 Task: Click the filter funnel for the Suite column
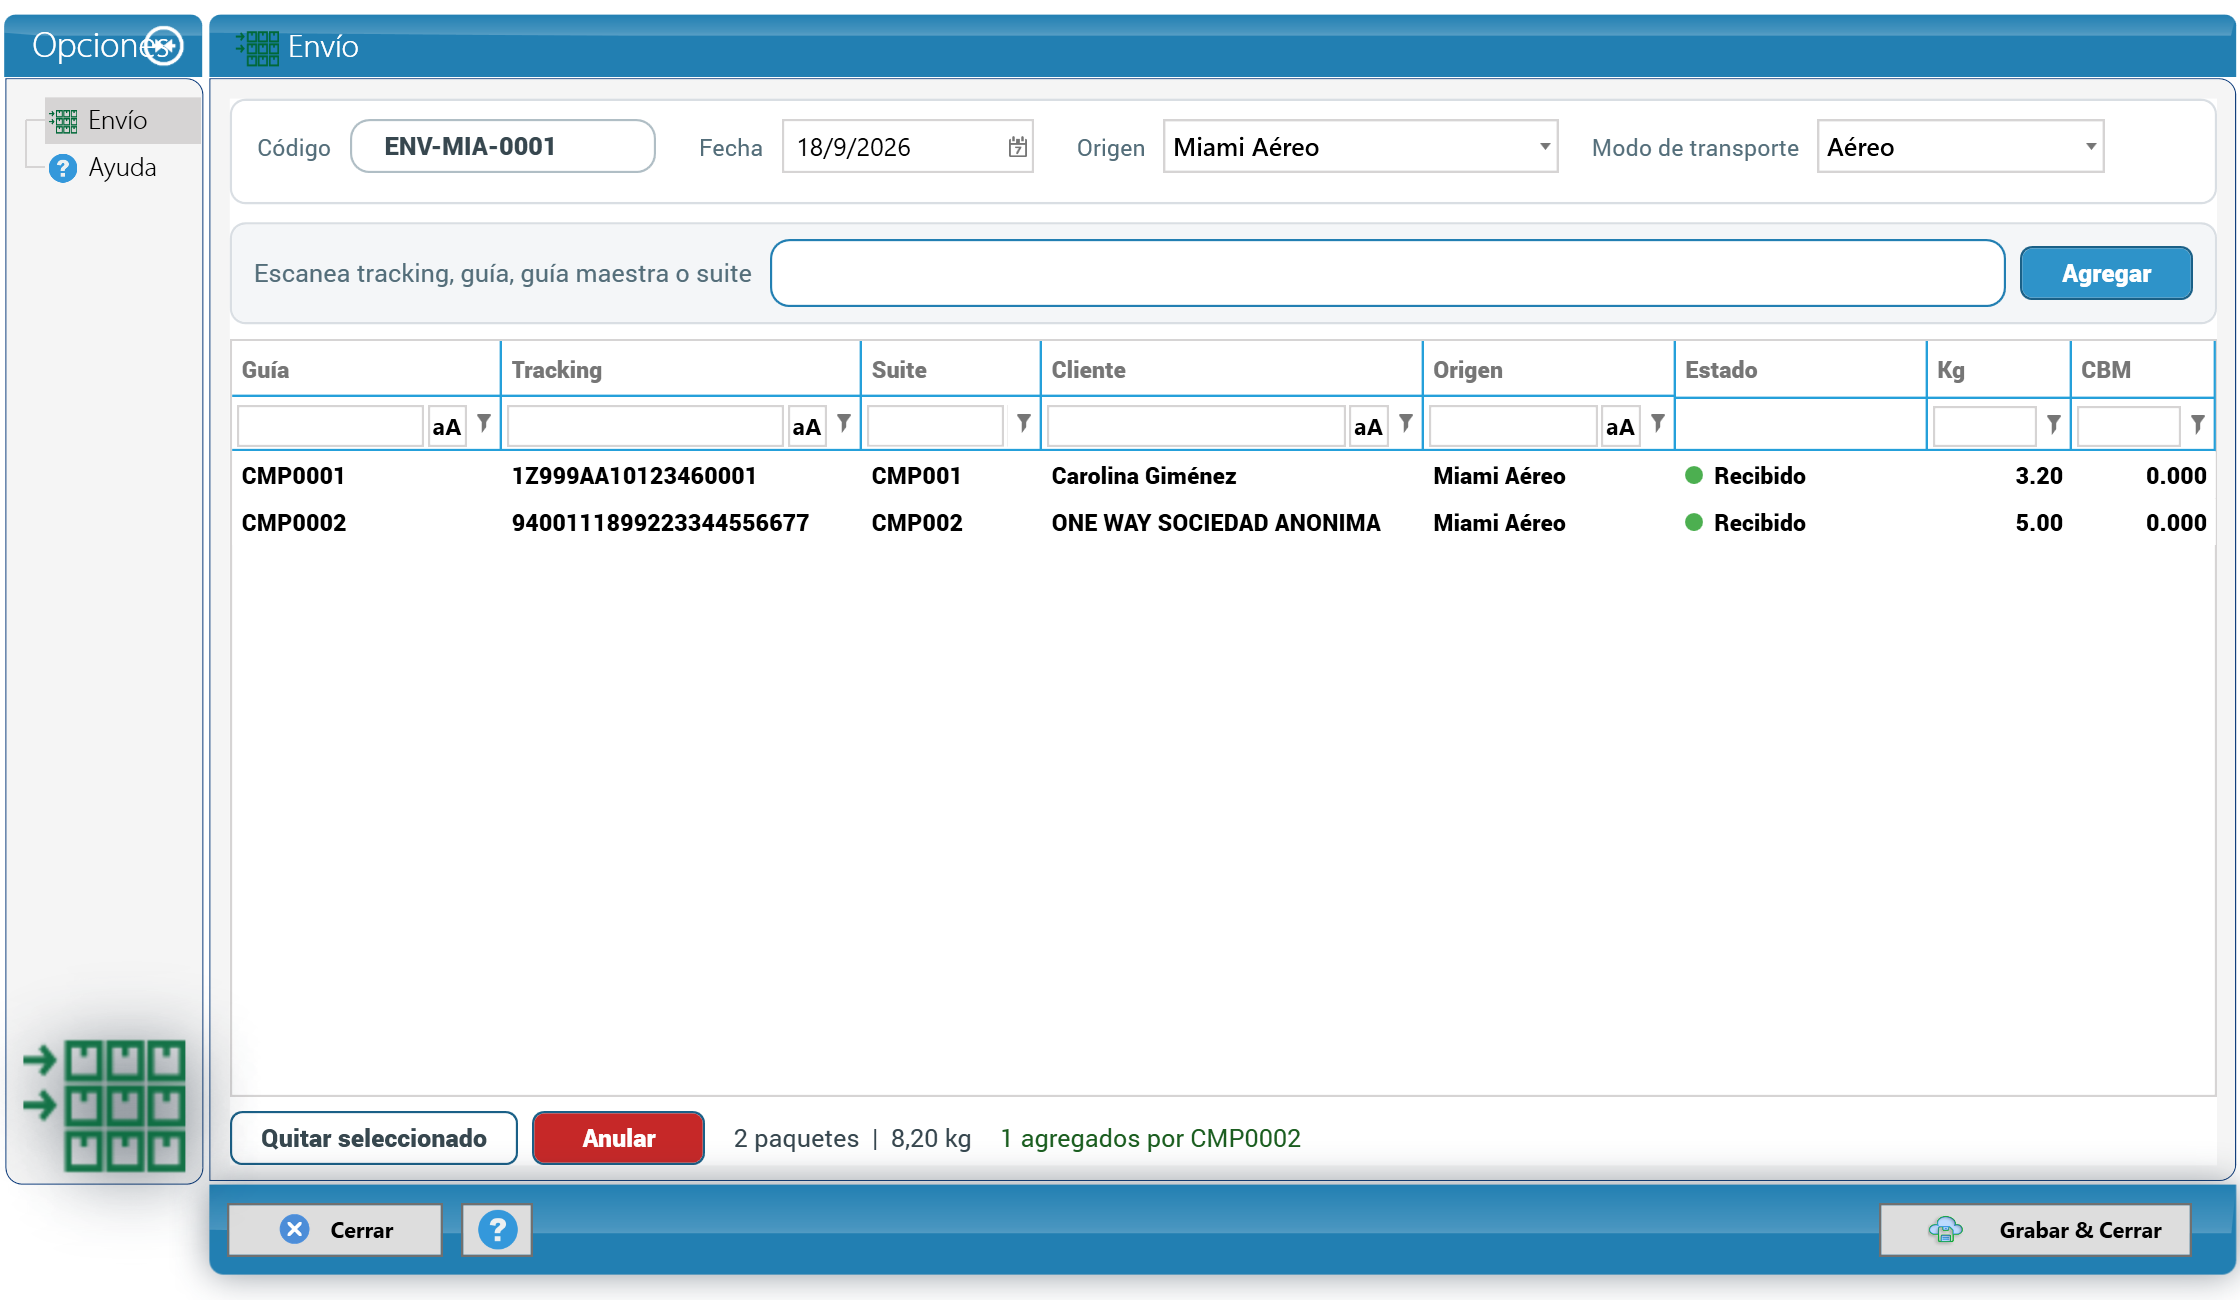coord(1024,425)
